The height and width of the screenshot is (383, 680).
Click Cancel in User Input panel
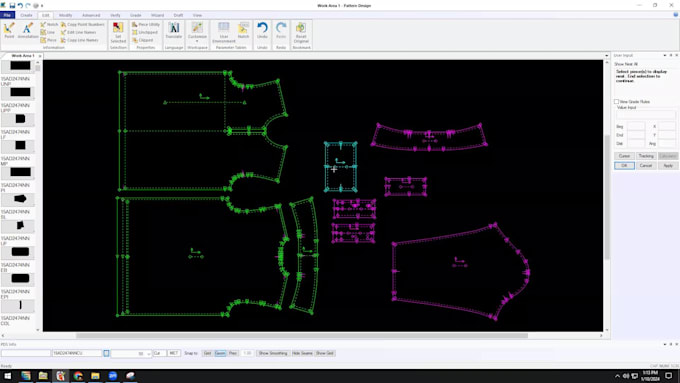[x=646, y=166]
